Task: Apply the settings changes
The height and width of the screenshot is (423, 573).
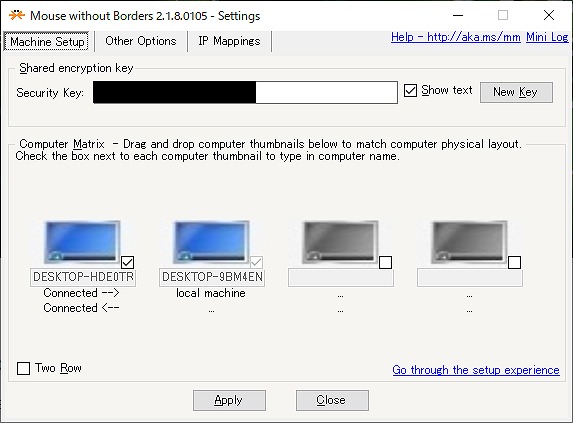Action: pos(229,400)
